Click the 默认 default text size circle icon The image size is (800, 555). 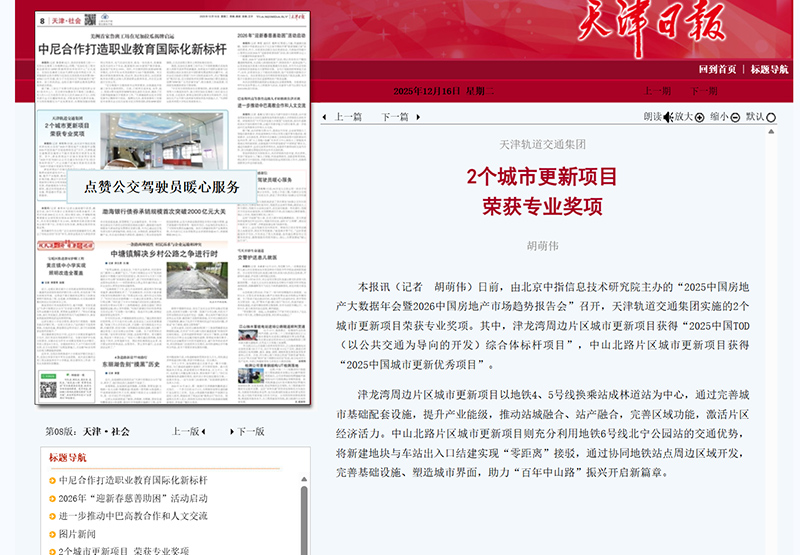[771, 117]
